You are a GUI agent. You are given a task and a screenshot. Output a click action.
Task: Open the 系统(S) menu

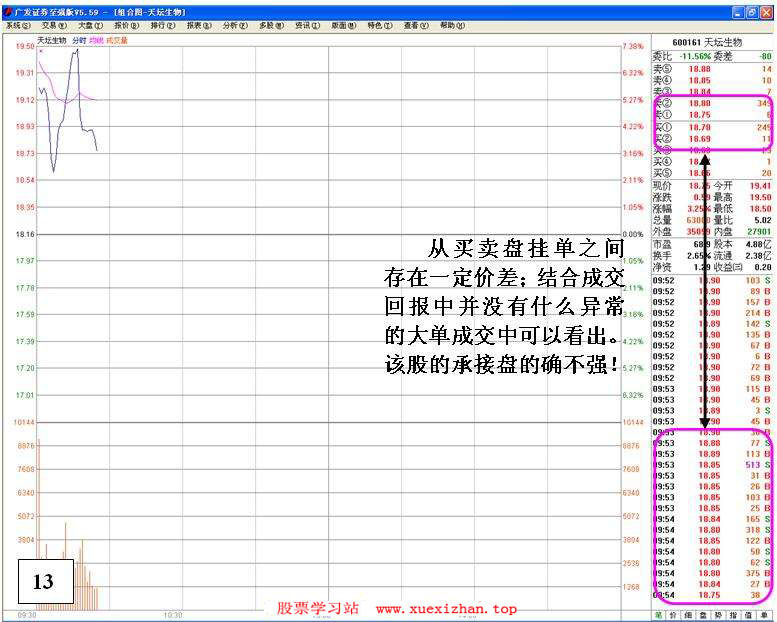tap(18, 25)
